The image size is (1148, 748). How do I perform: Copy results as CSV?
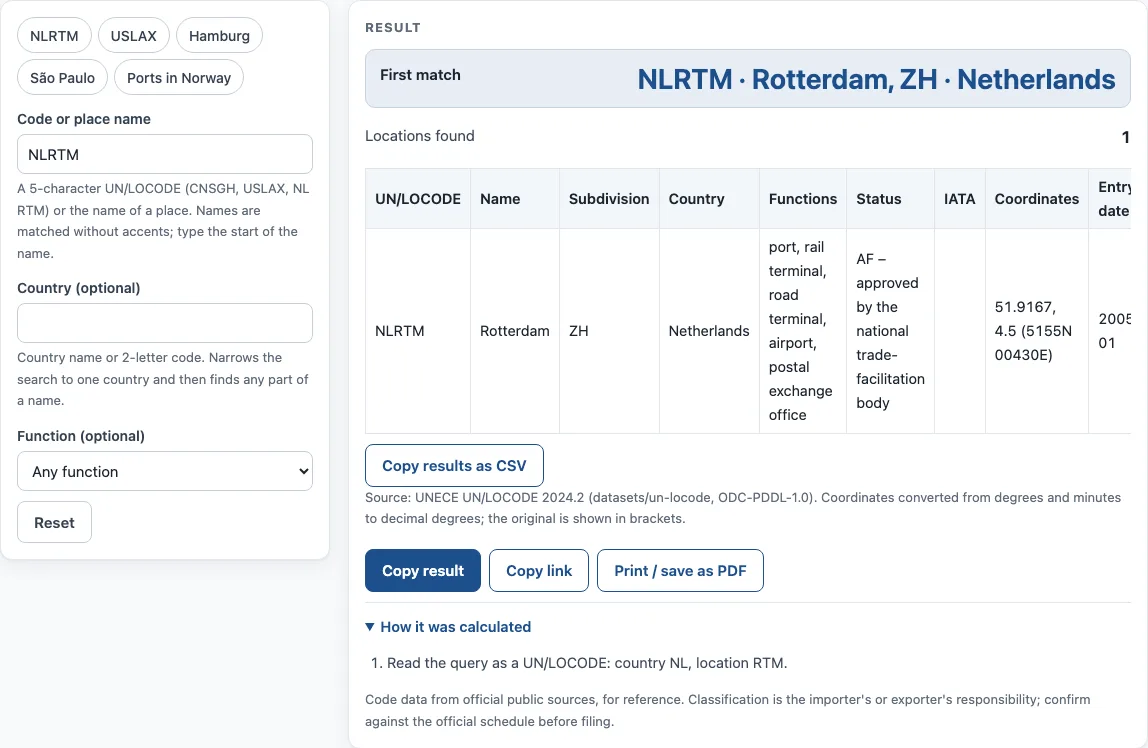pos(454,465)
